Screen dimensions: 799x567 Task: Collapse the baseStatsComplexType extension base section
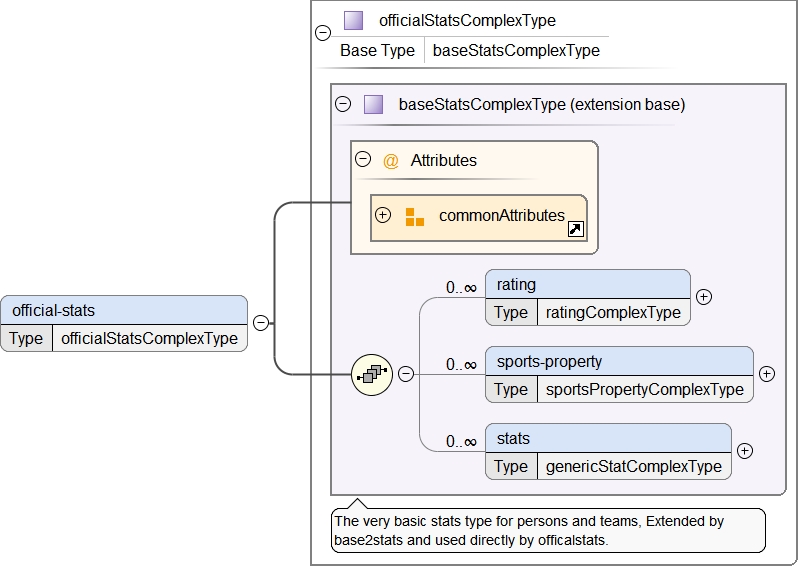tap(343, 104)
